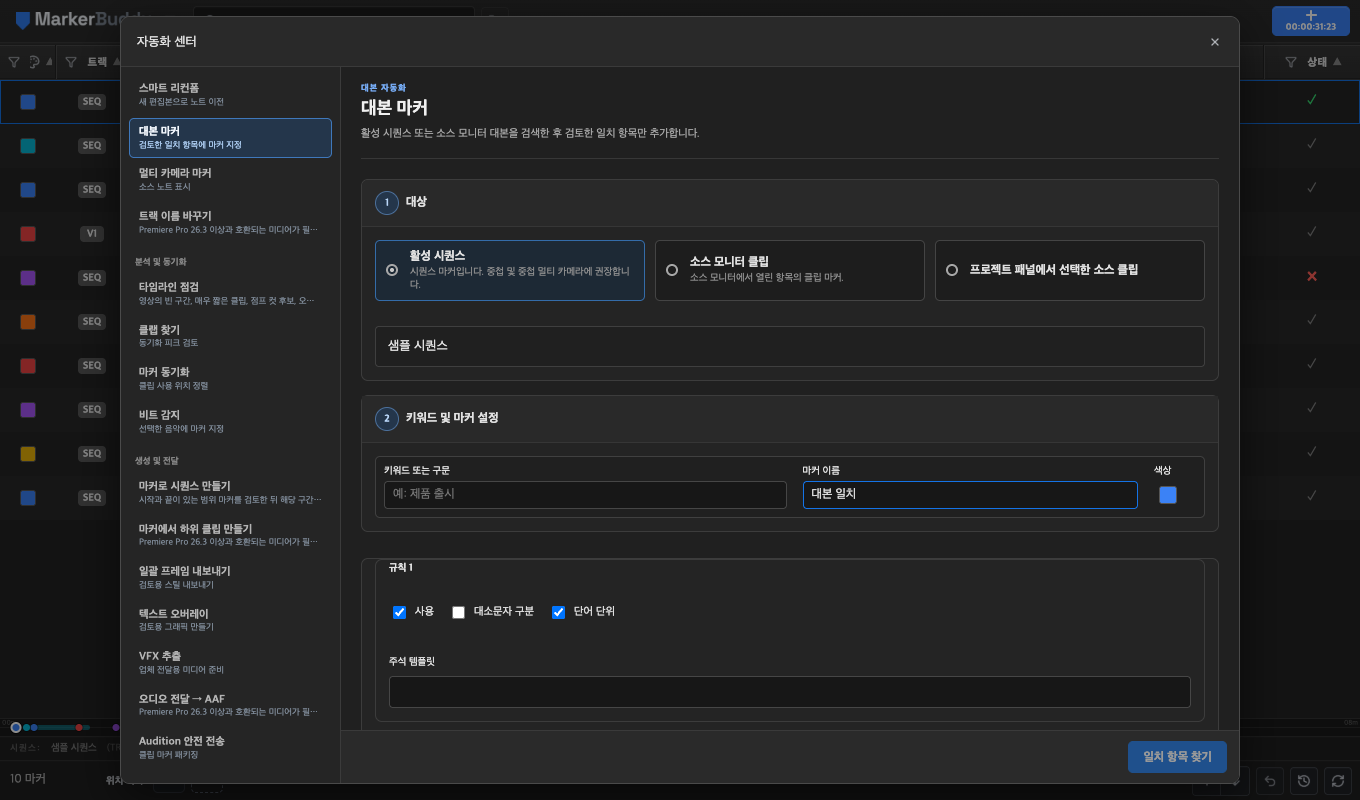1360x800 pixels.
Task: Switch to 멀티 카메라 마커
Action: 230,180
